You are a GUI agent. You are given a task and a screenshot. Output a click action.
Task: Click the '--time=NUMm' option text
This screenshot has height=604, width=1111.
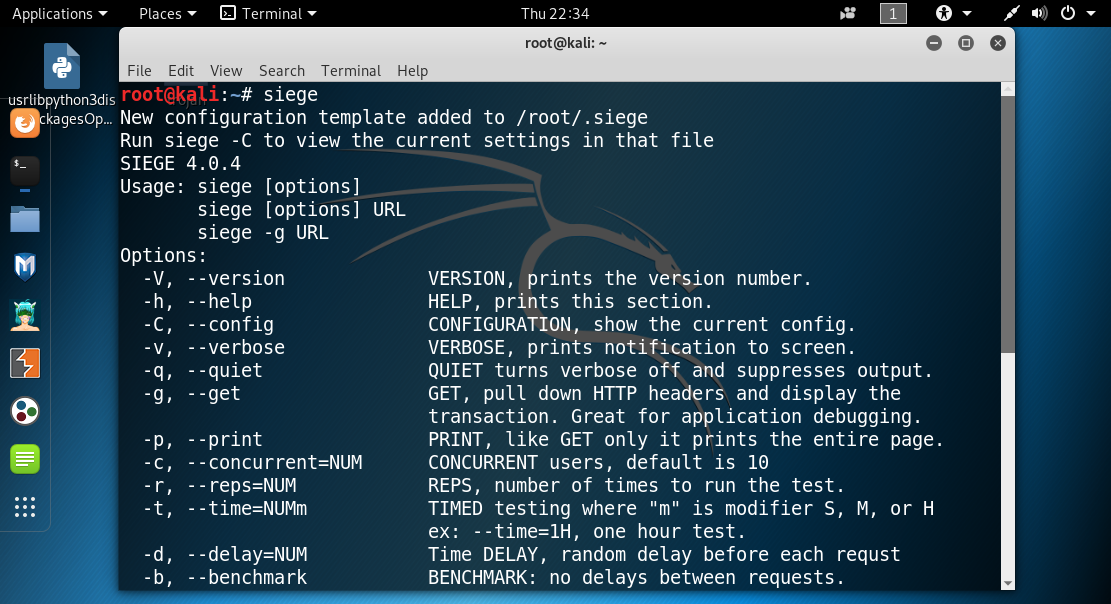247,508
